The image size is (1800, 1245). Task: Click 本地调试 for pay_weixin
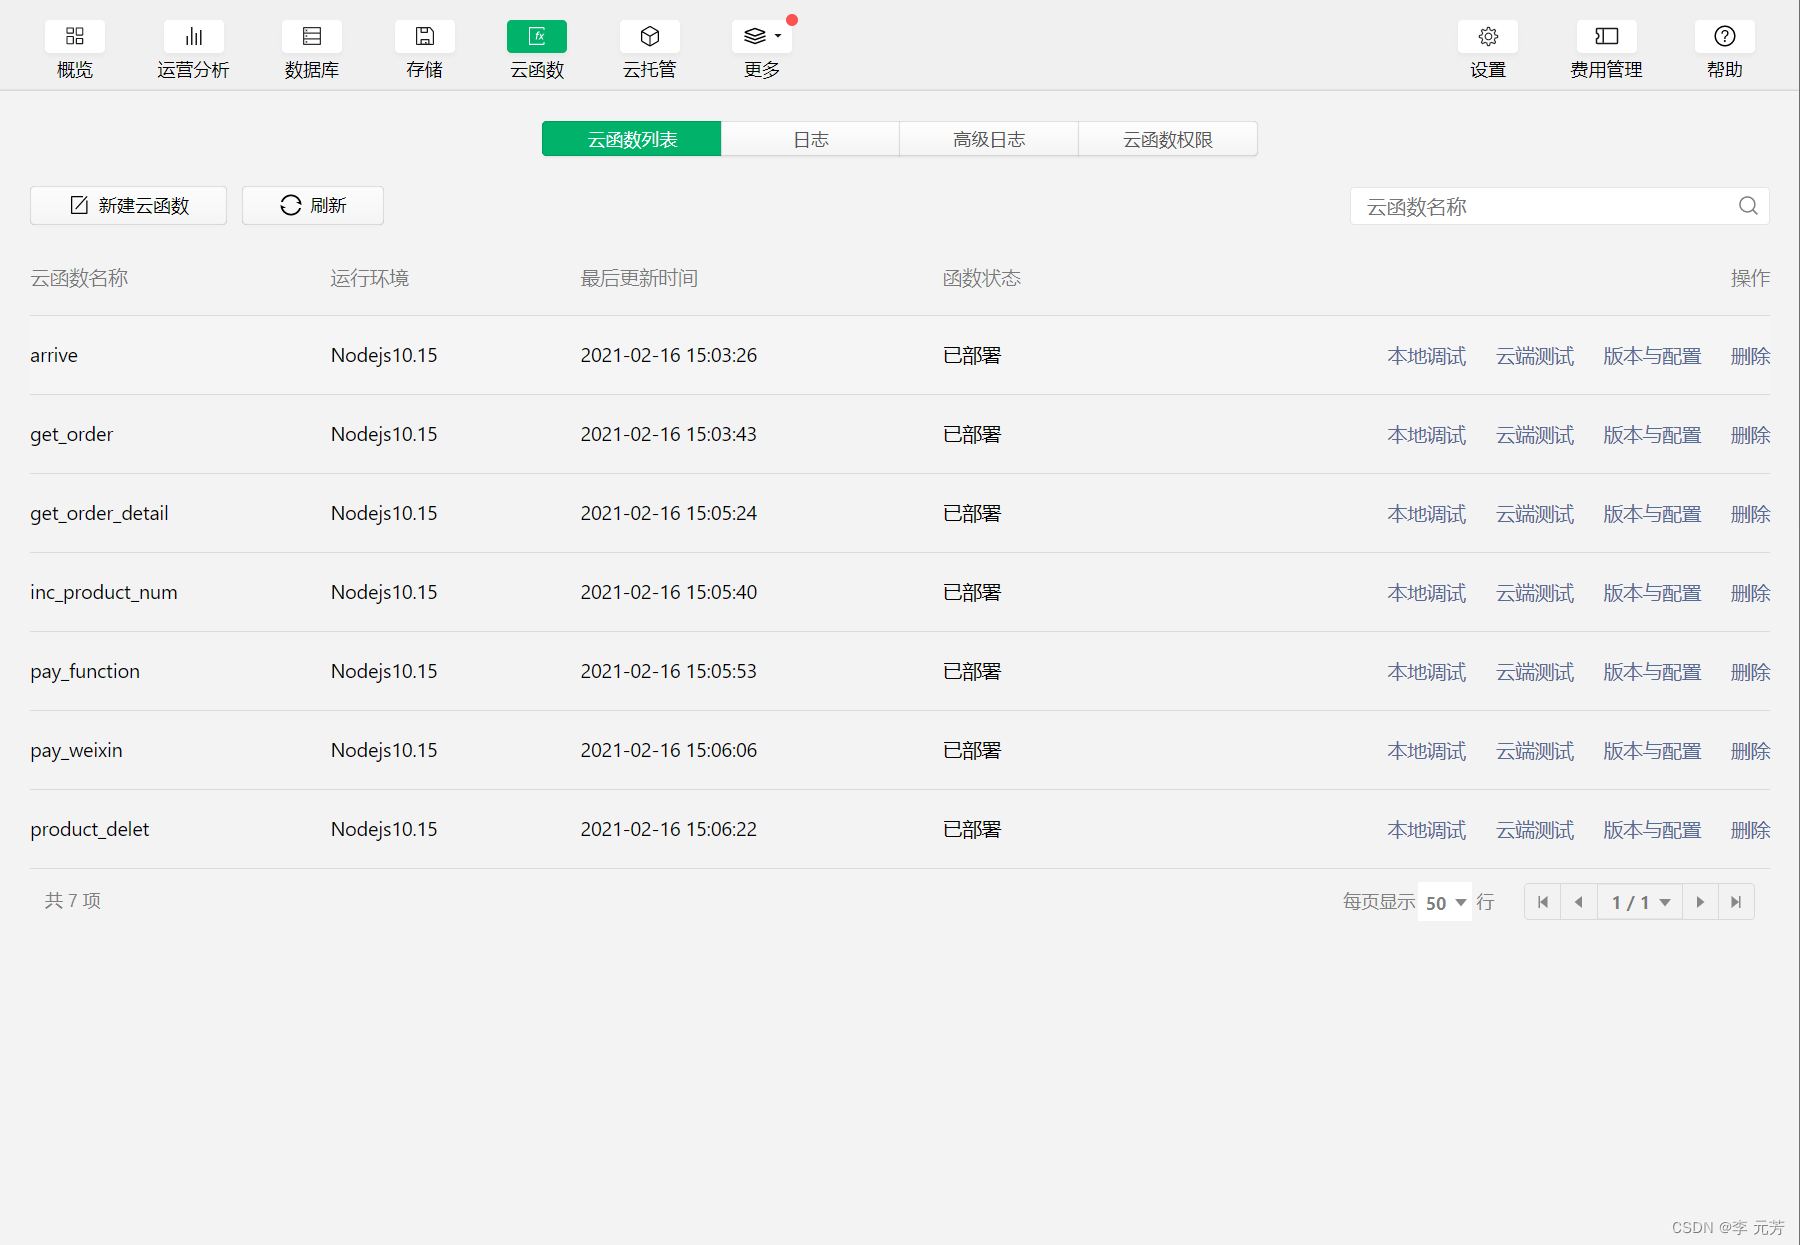1427,751
